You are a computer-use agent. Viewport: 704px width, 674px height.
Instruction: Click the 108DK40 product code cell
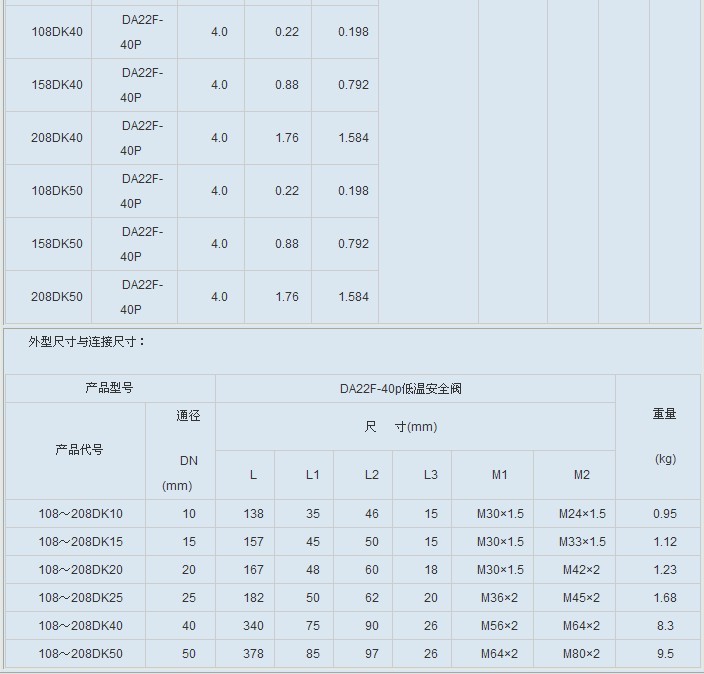pyautogui.click(x=57, y=32)
